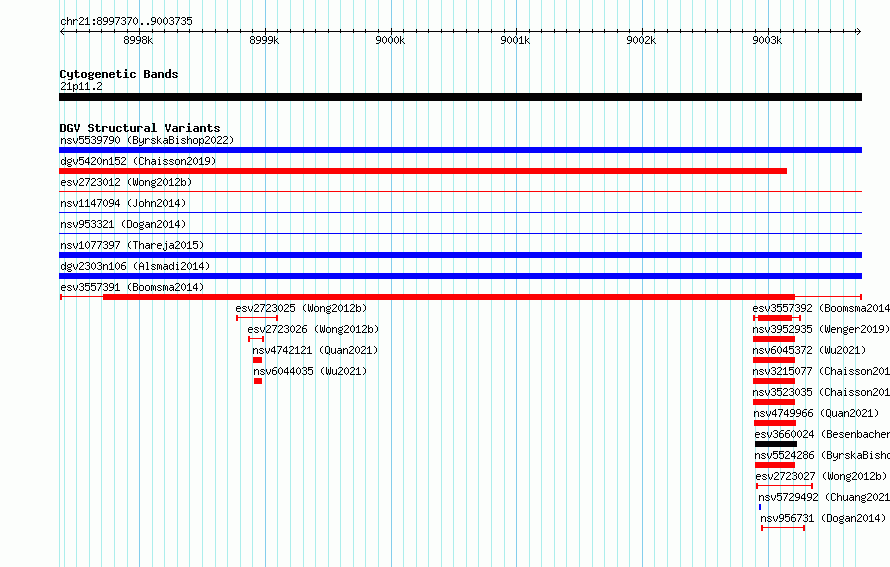Image resolution: width=890 pixels, height=567 pixels.
Task: Click nsv956731 (Dogan2014) variant label
Action: tap(823, 518)
